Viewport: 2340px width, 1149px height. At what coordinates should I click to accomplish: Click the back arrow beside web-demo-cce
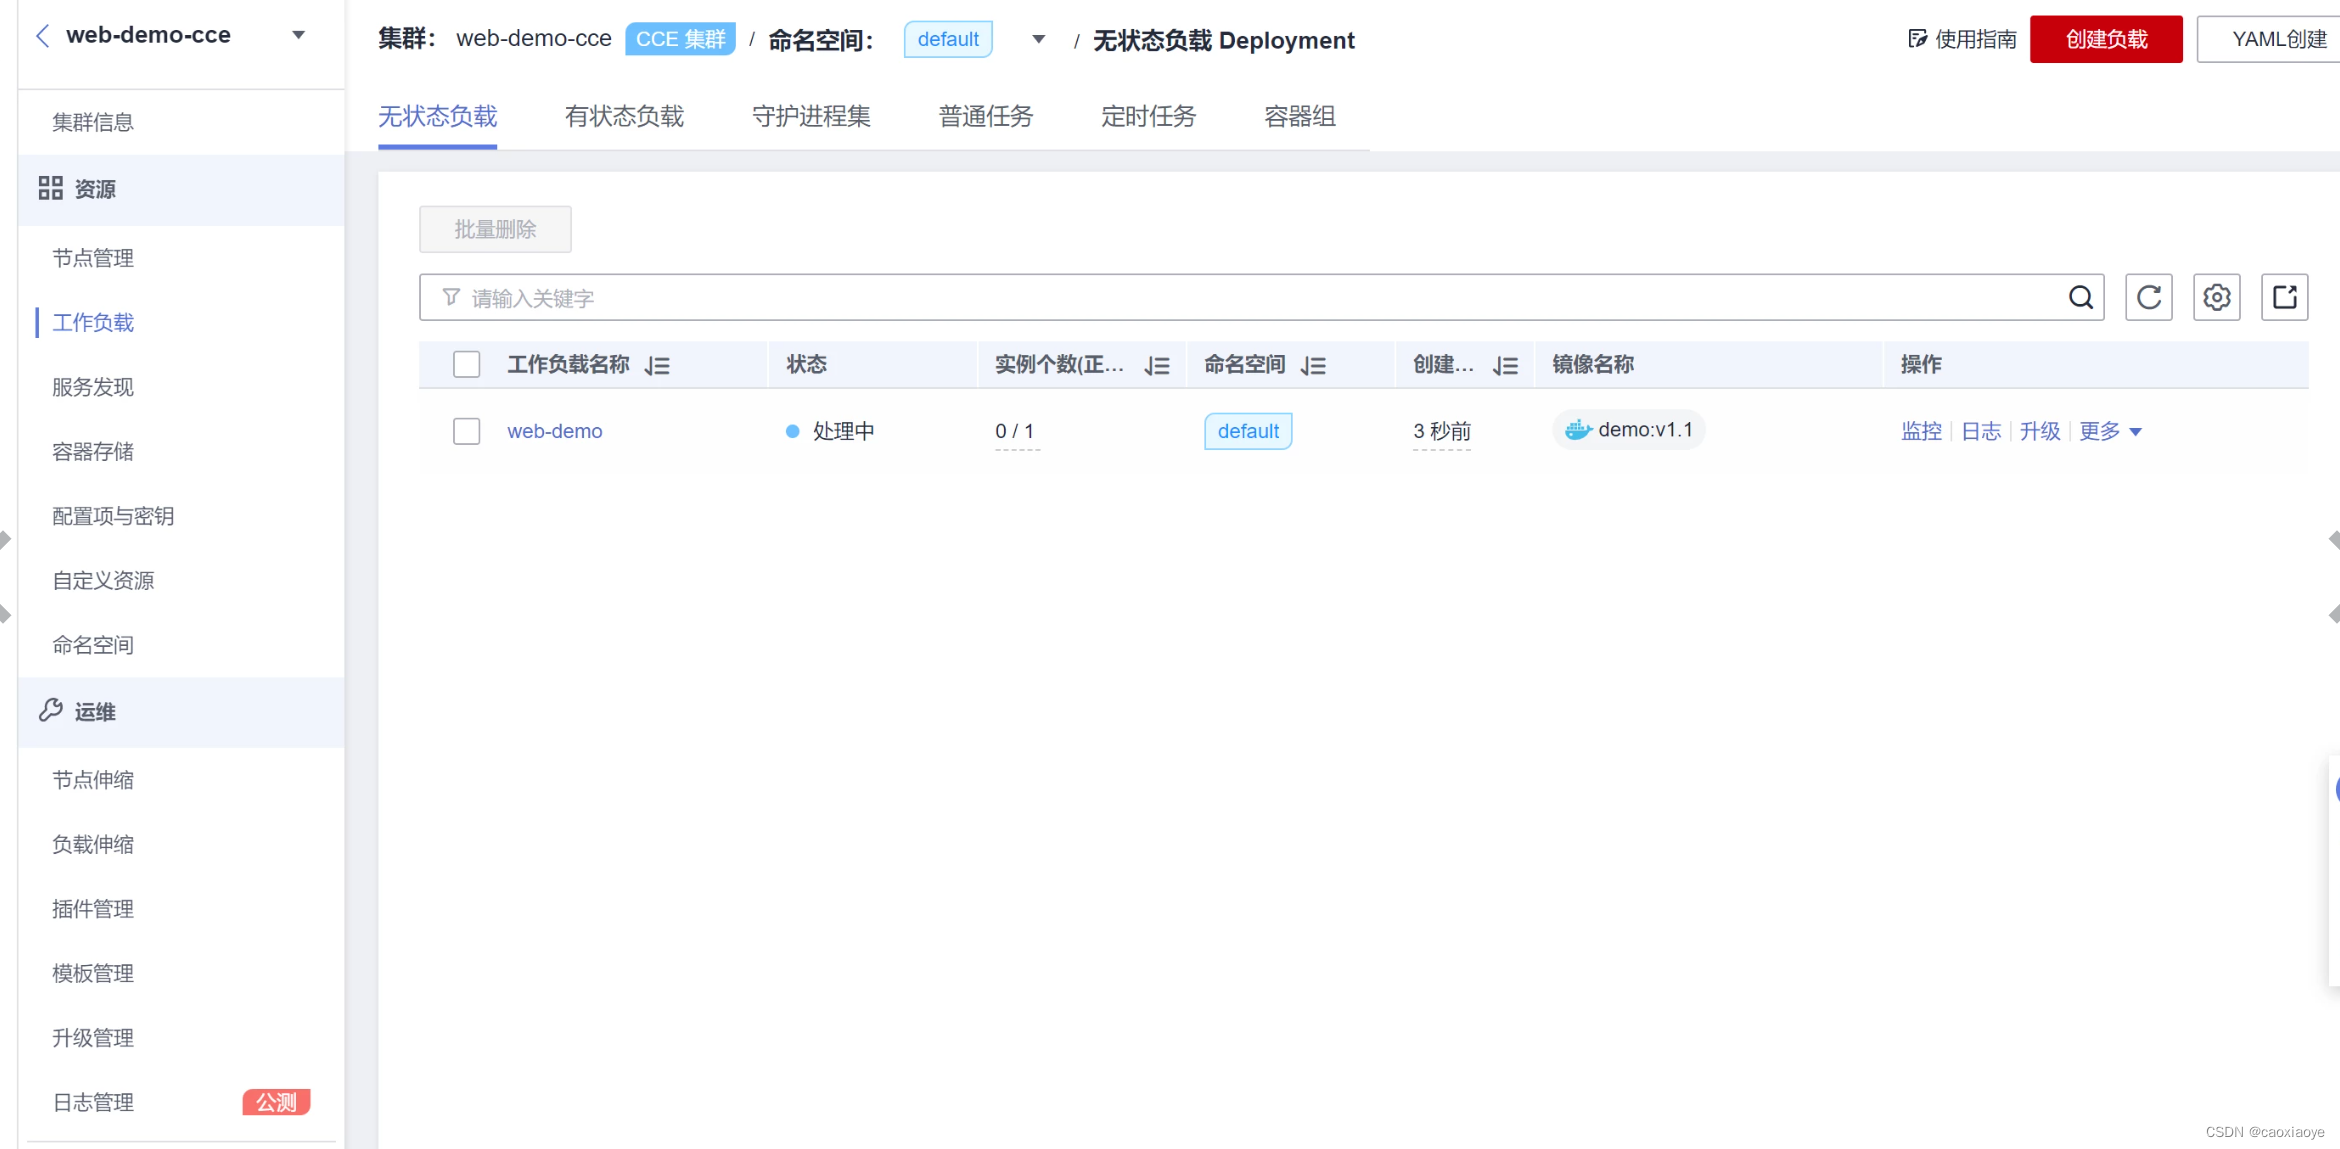pyautogui.click(x=42, y=36)
